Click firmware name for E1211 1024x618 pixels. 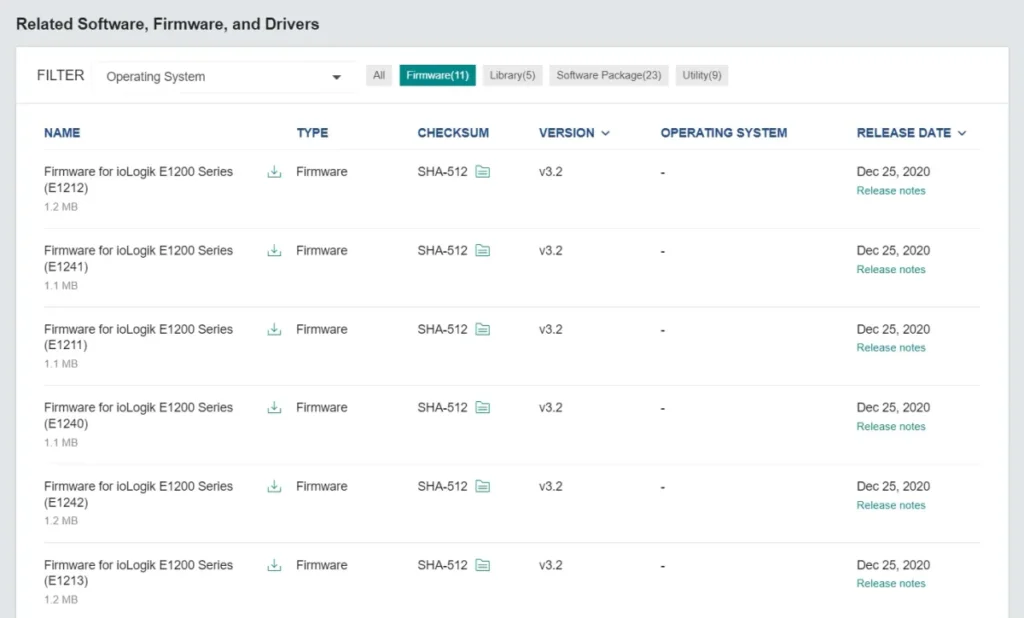(138, 337)
